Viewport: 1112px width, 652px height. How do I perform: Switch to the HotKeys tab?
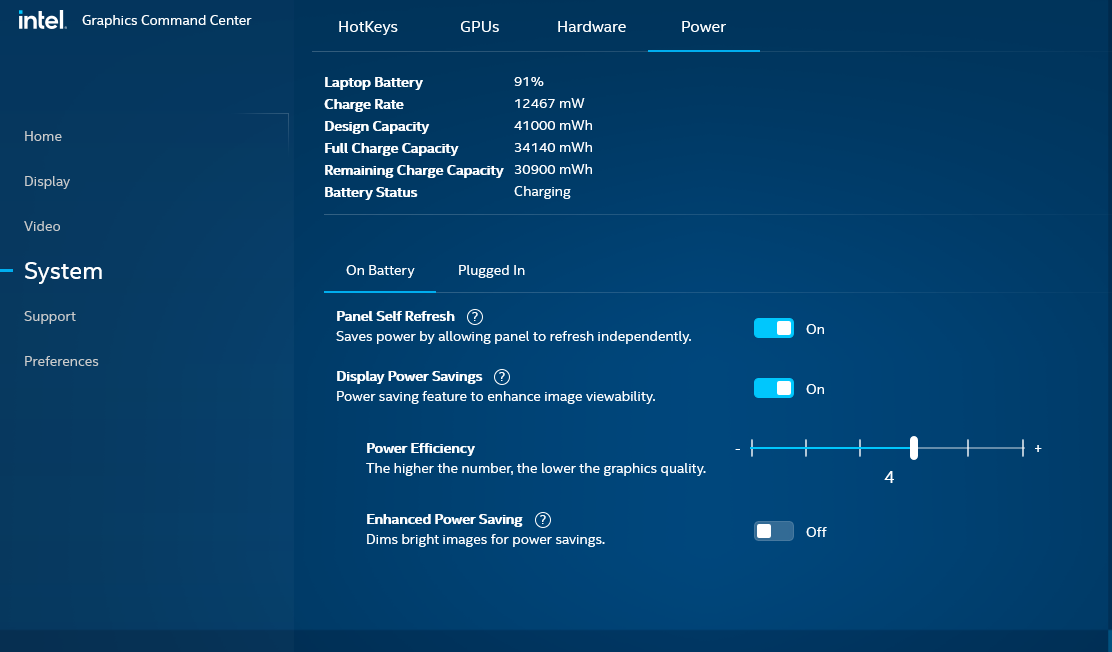[368, 27]
